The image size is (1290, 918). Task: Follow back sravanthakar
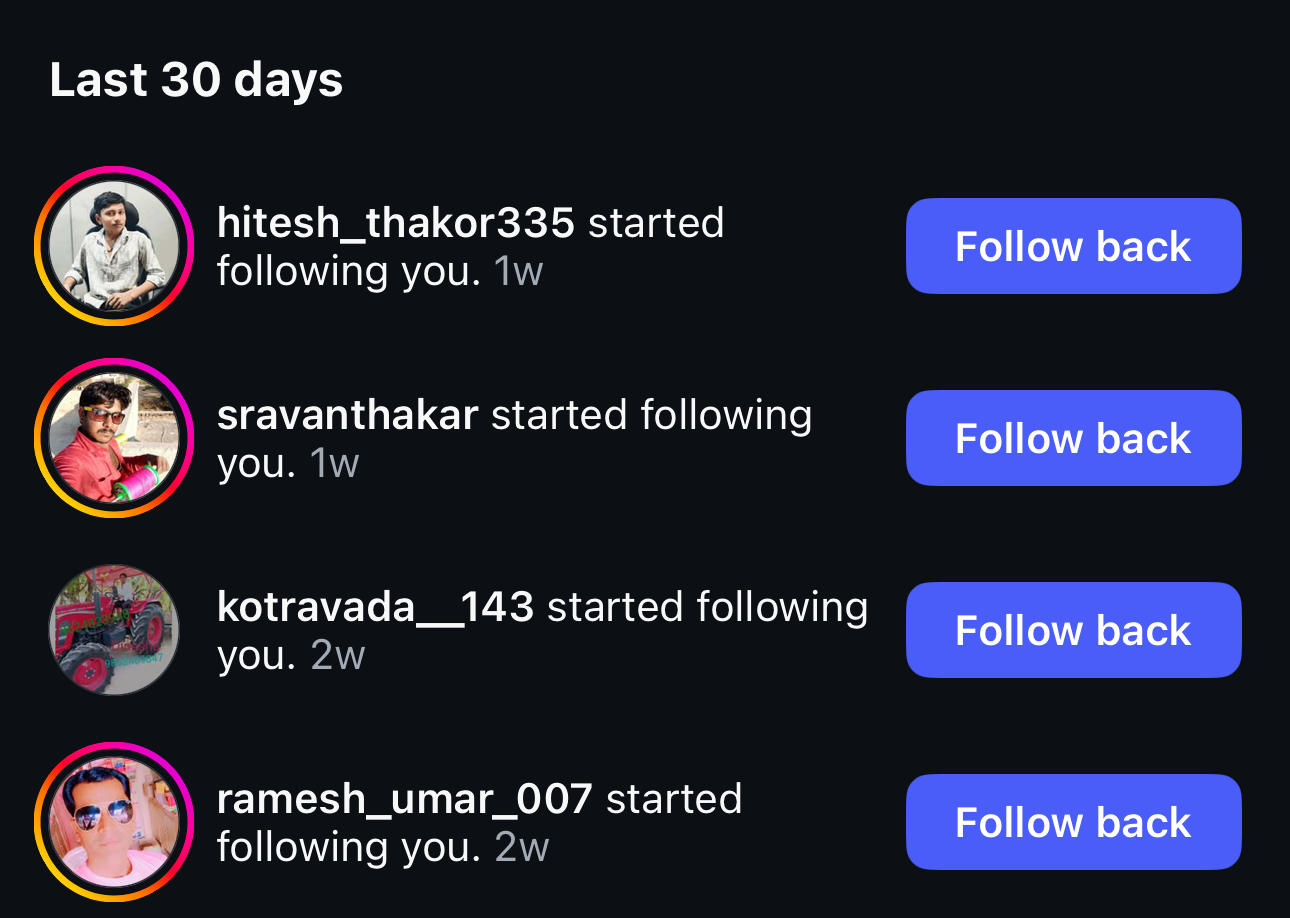(1073, 438)
